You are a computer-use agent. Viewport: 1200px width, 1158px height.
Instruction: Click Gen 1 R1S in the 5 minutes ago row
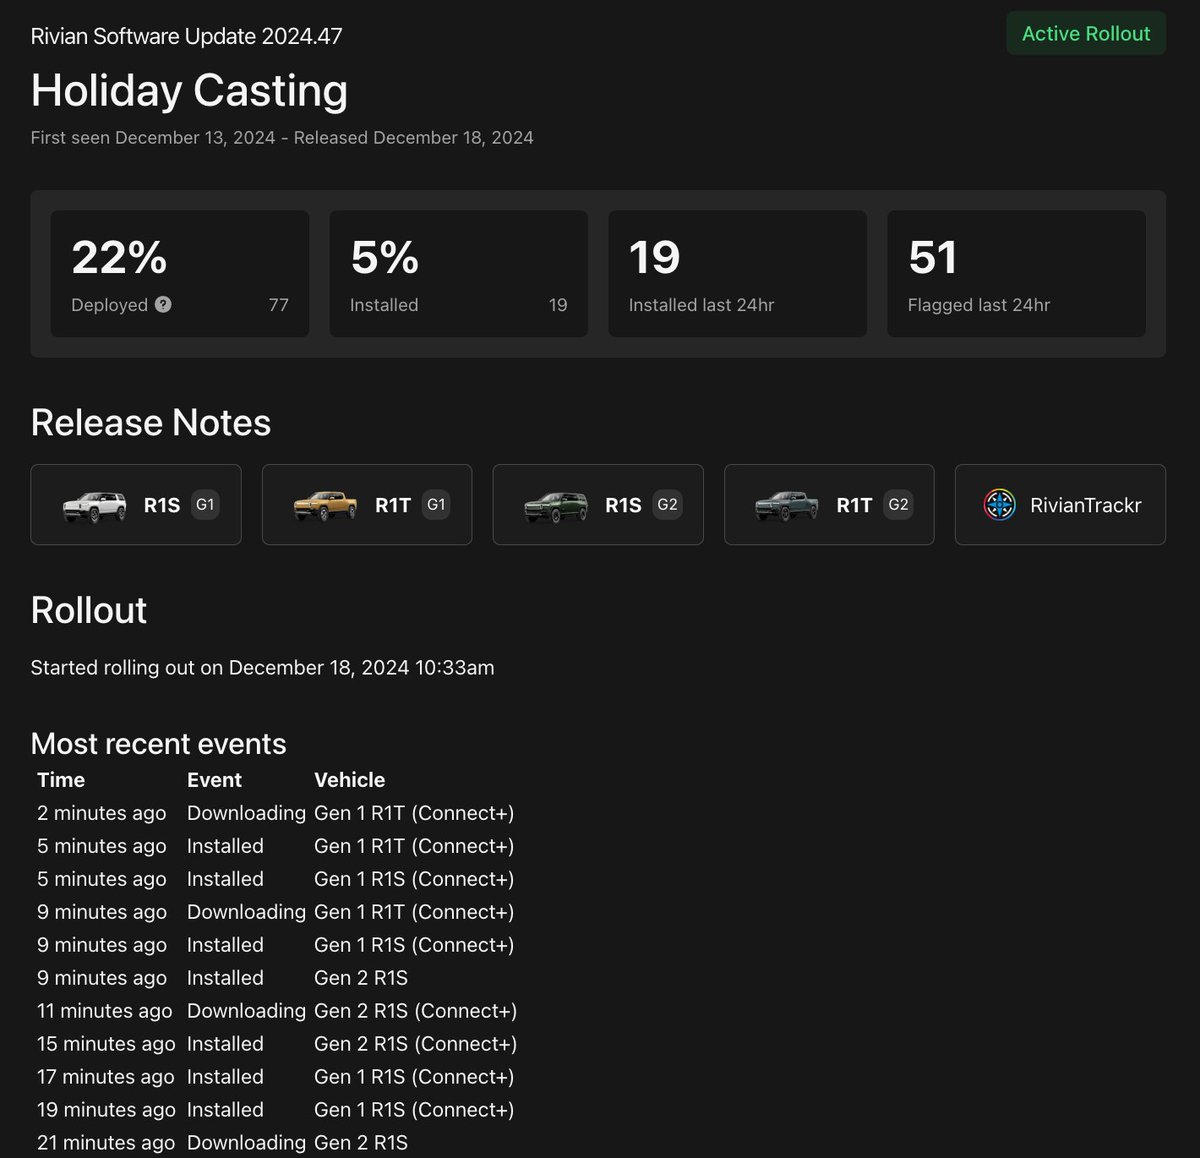[x=414, y=879]
